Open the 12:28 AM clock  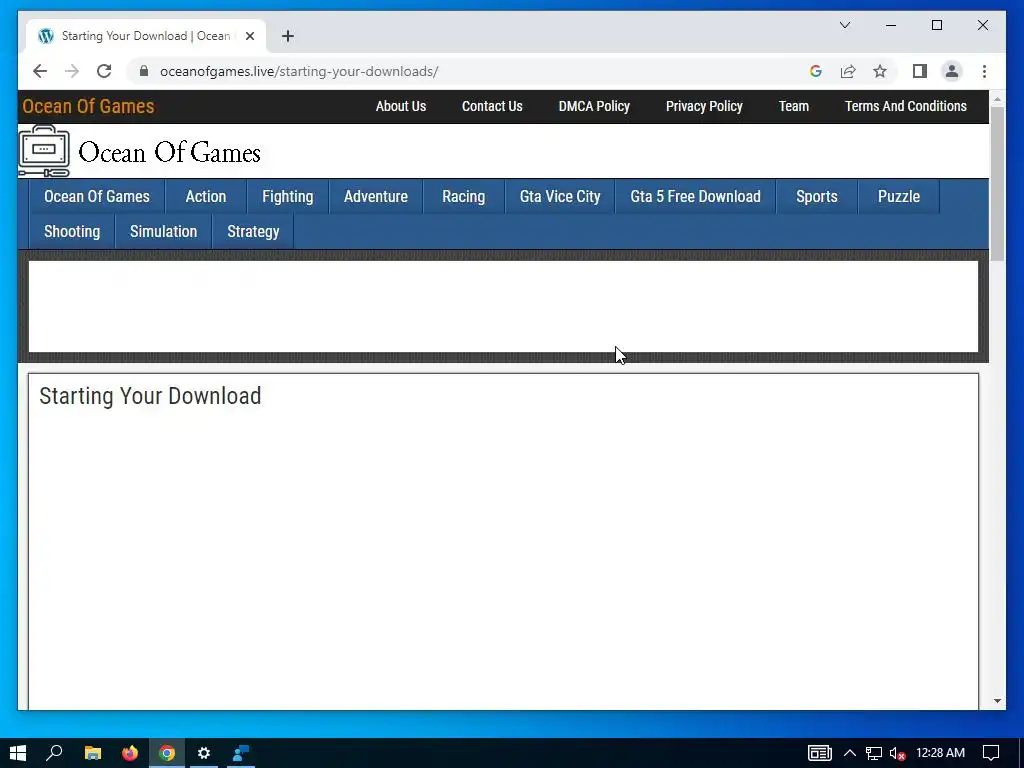(940, 753)
